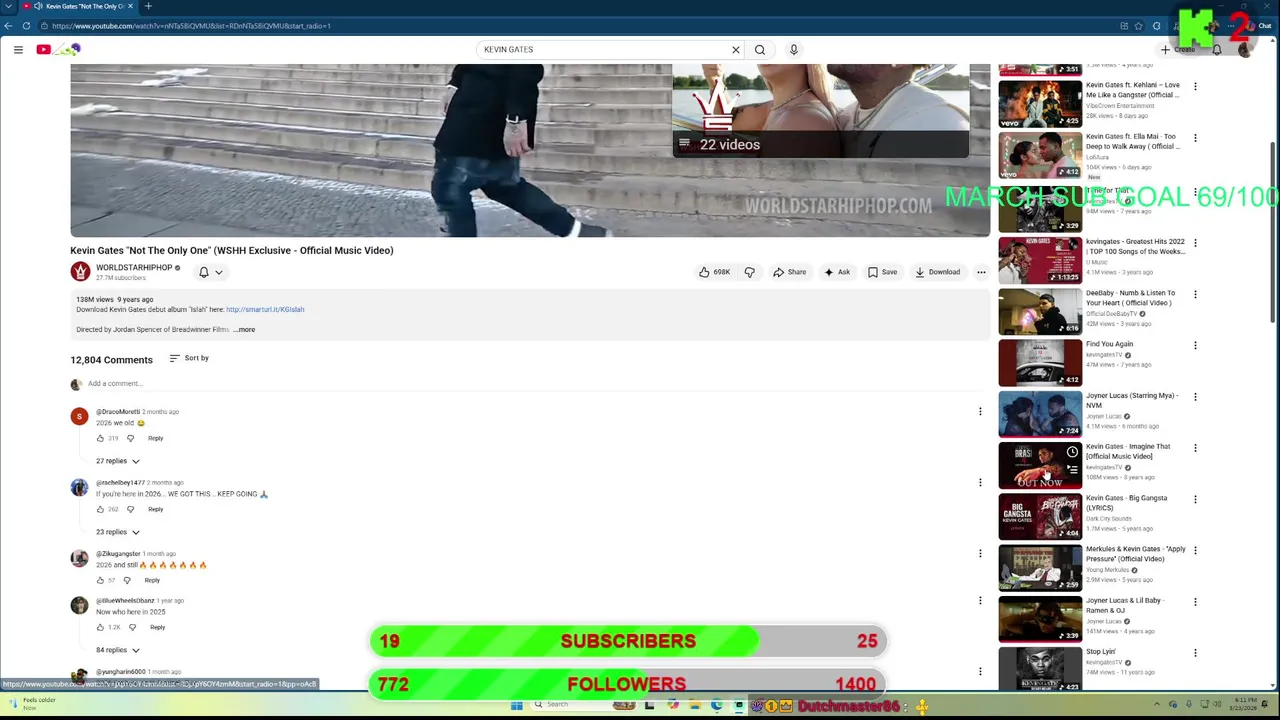Image resolution: width=1280 pixels, height=720 pixels.
Task: Clear the KEVIN GATES search text
Action: [736, 49]
